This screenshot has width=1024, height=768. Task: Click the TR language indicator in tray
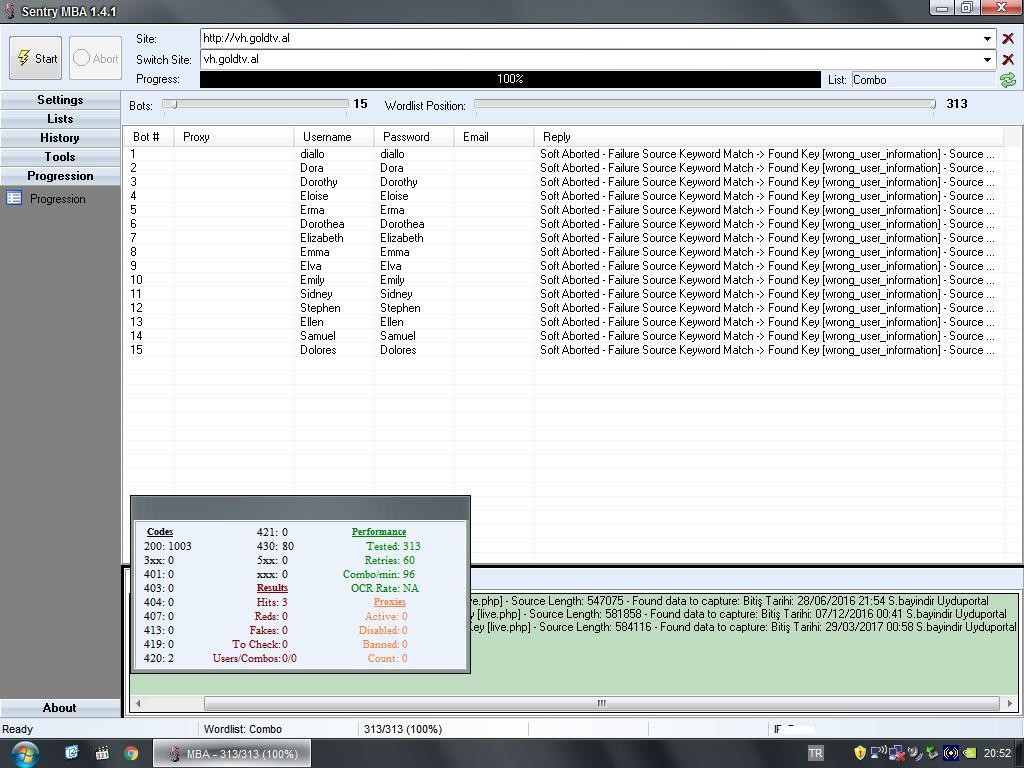(x=815, y=753)
